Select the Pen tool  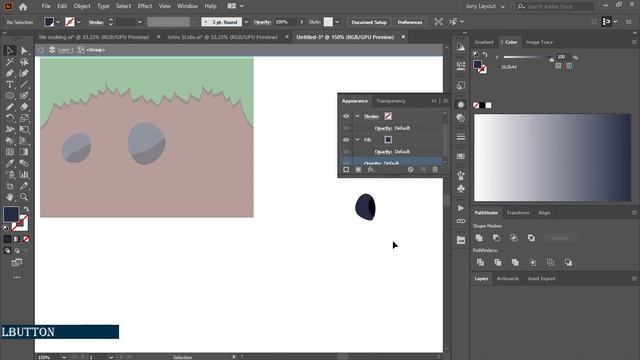click(x=10, y=73)
